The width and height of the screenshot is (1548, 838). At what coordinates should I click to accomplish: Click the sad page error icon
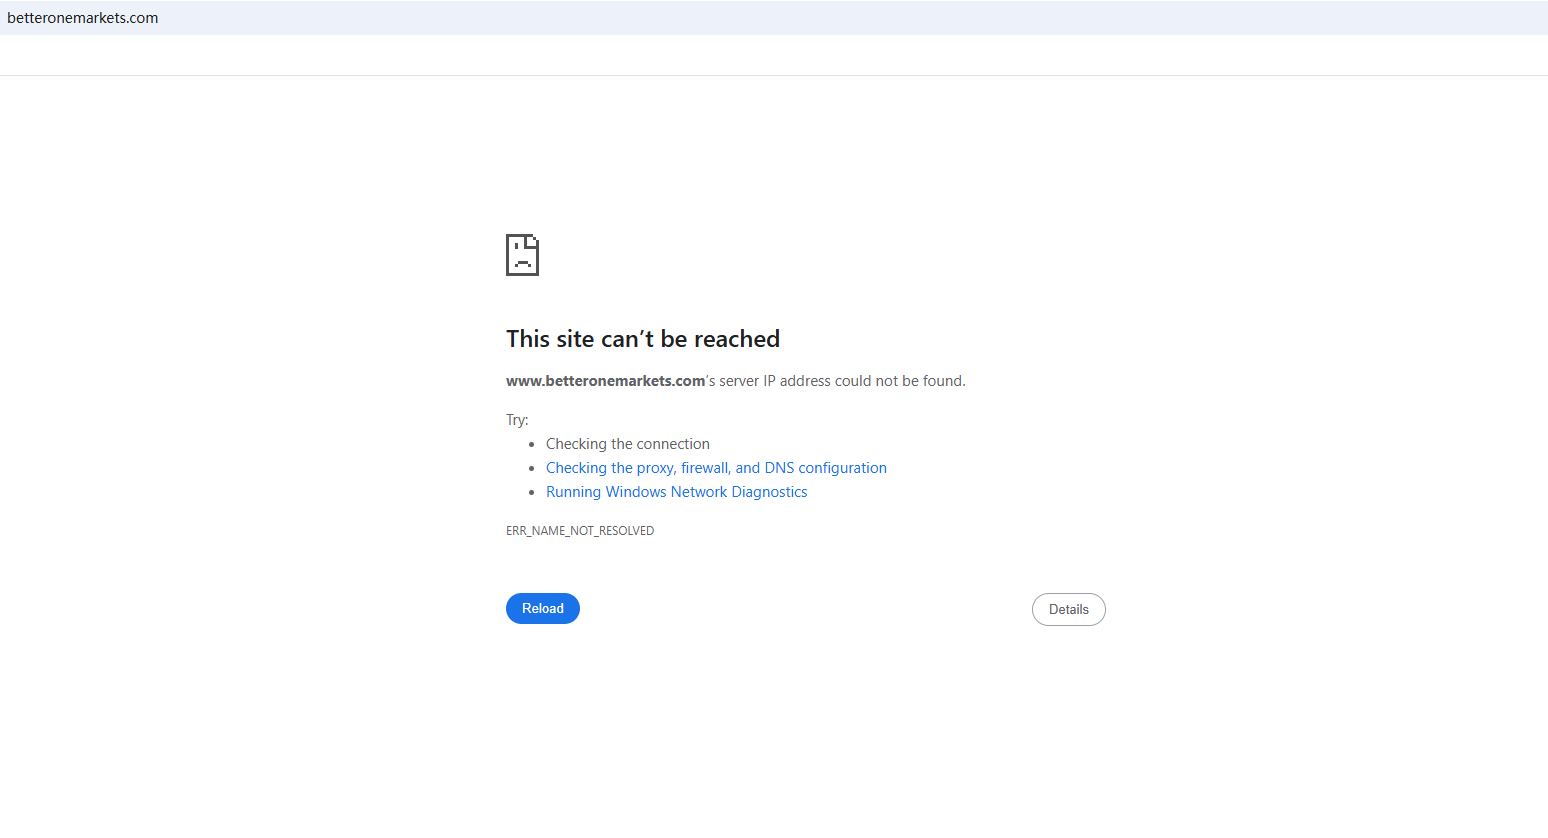click(522, 255)
